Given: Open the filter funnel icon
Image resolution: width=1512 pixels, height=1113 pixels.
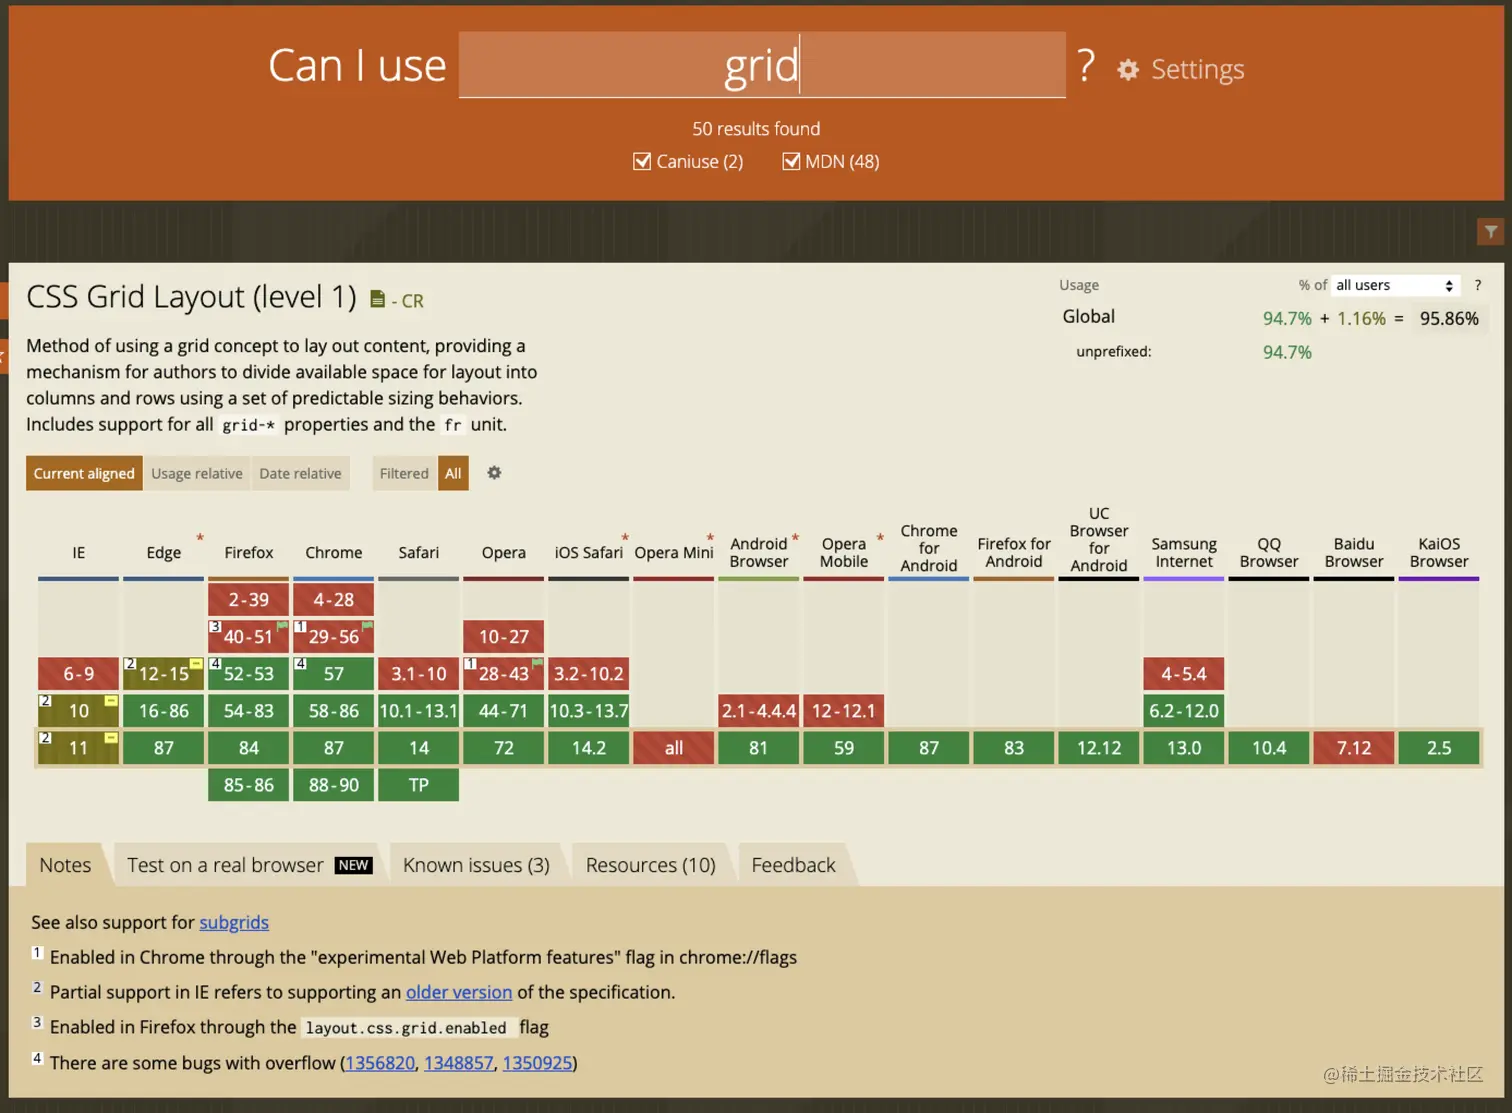Looking at the screenshot, I should click(x=1490, y=232).
